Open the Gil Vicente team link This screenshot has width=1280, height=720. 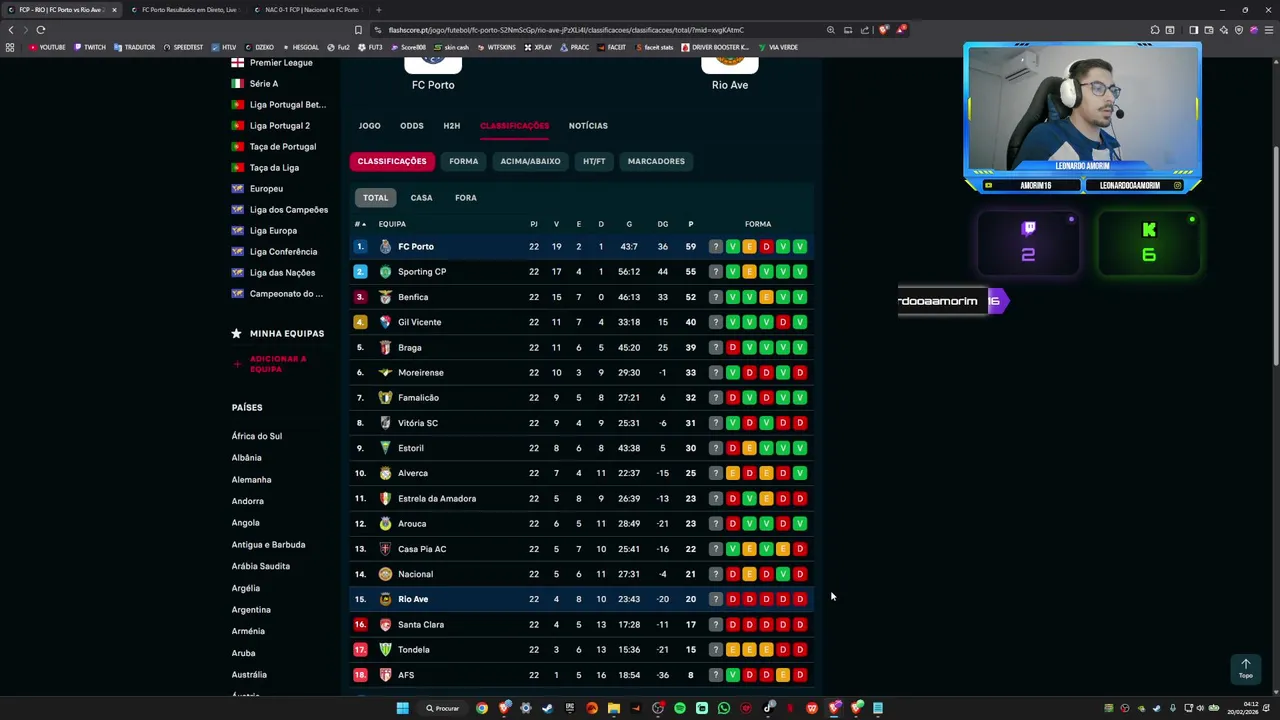(419, 322)
